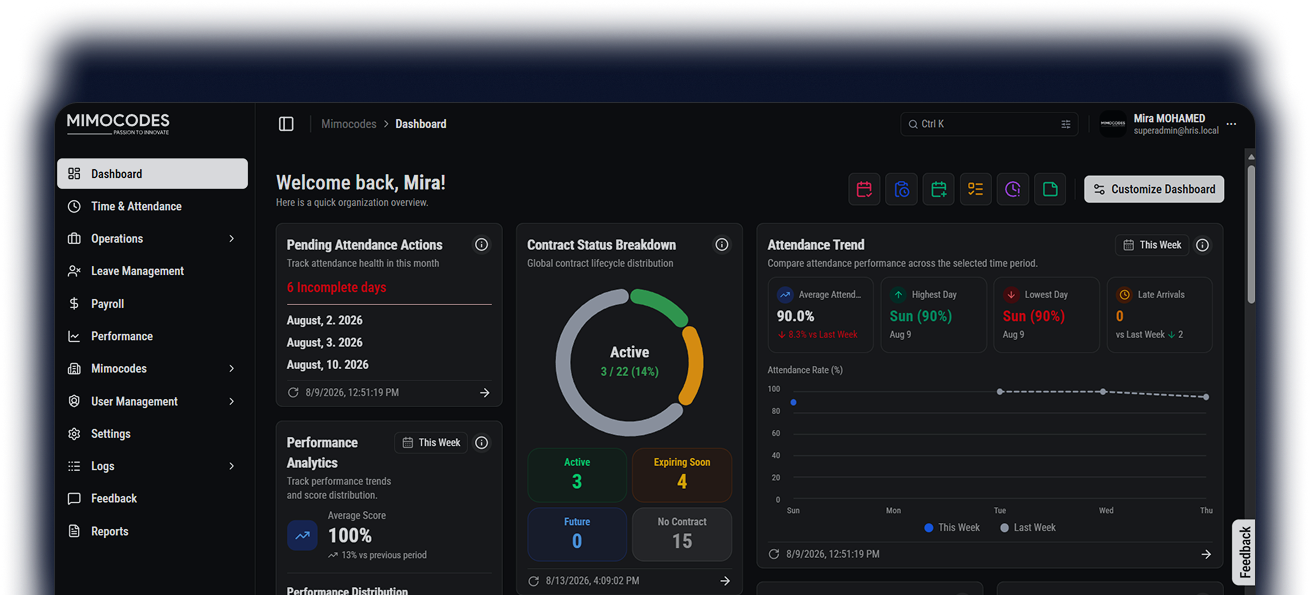Click the blue clipboard-clock quick action icon
Screen dimensions: 1310x595
click(901, 189)
